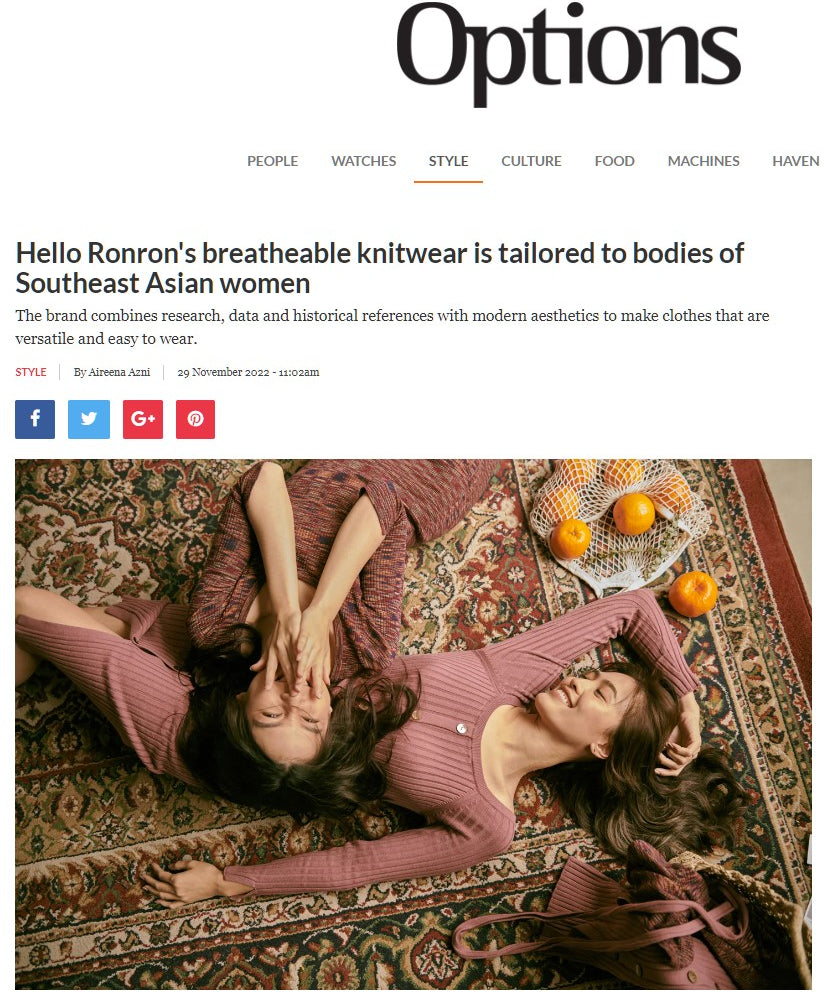Go to the WATCHES section
This screenshot has height=992, width=827.
[x=363, y=161]
